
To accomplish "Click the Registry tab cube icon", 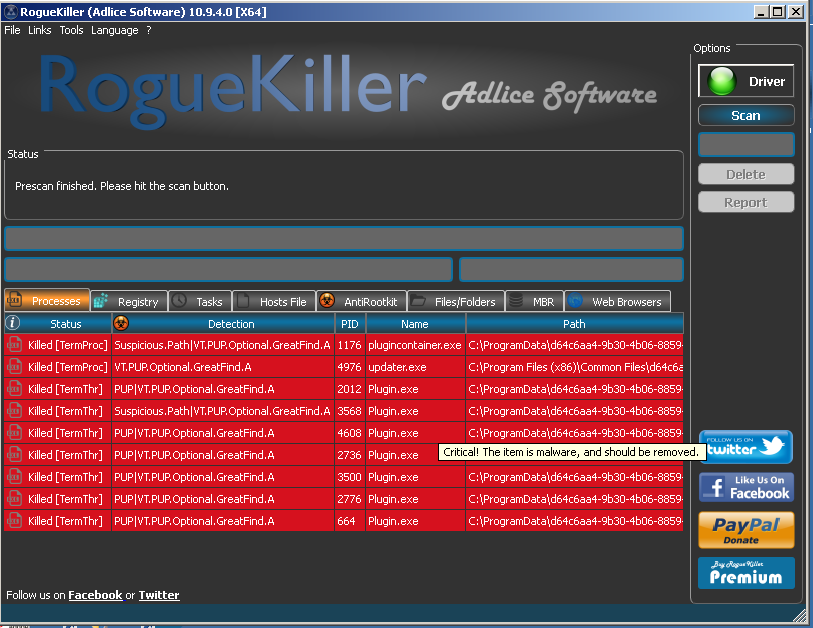I will coord(101,301).
